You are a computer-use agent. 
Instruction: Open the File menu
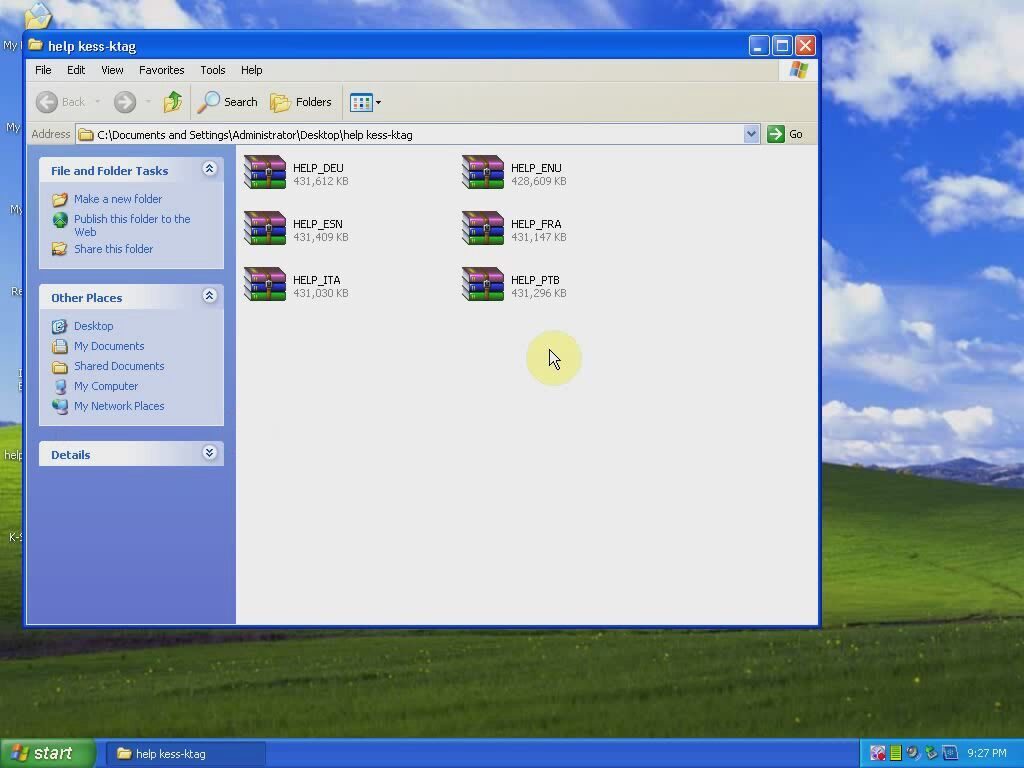(x=43, y=70)
